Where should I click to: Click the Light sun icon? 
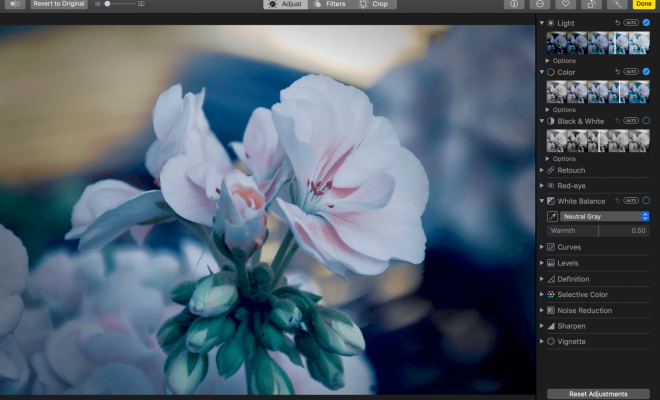(551, 23)
